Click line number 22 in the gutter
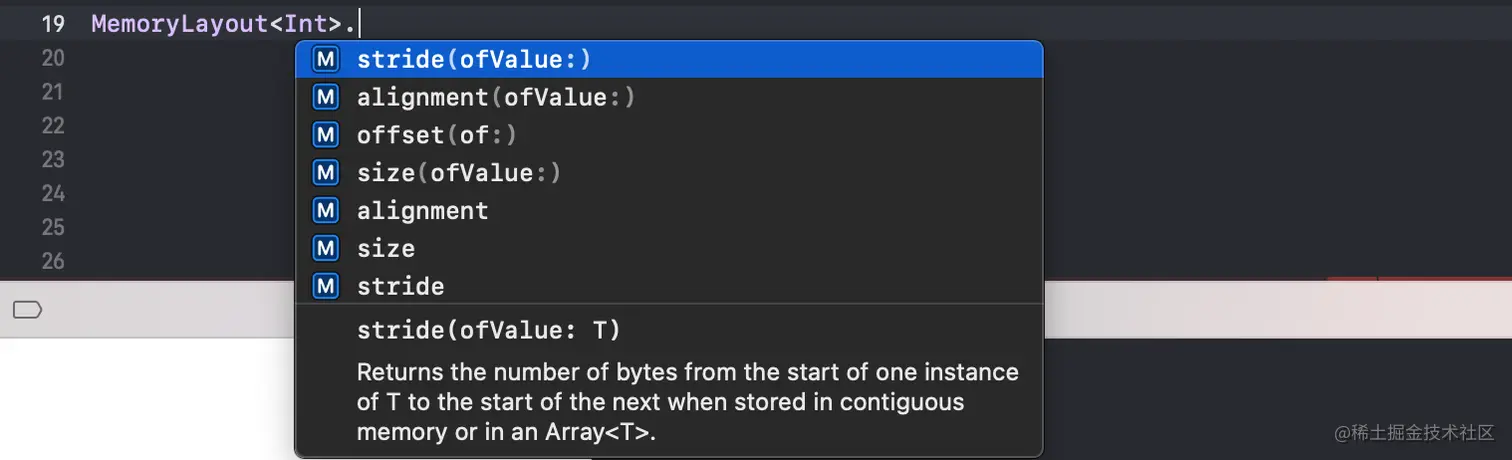 pos(53,125)
